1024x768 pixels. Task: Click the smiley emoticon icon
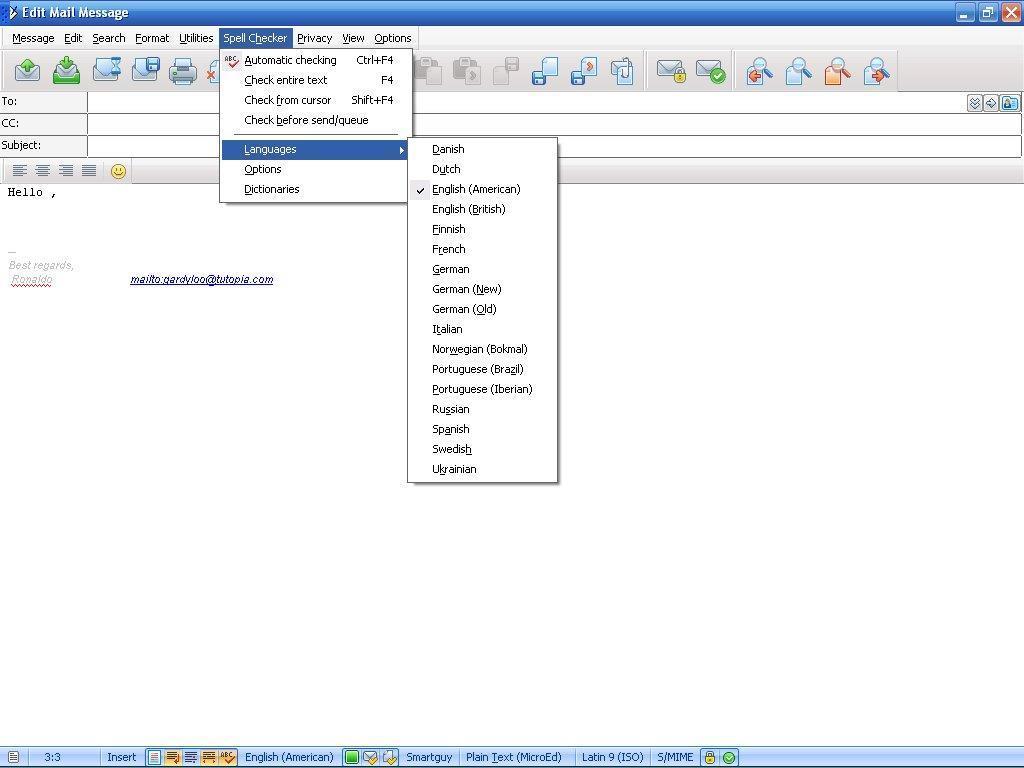[118, 171]
